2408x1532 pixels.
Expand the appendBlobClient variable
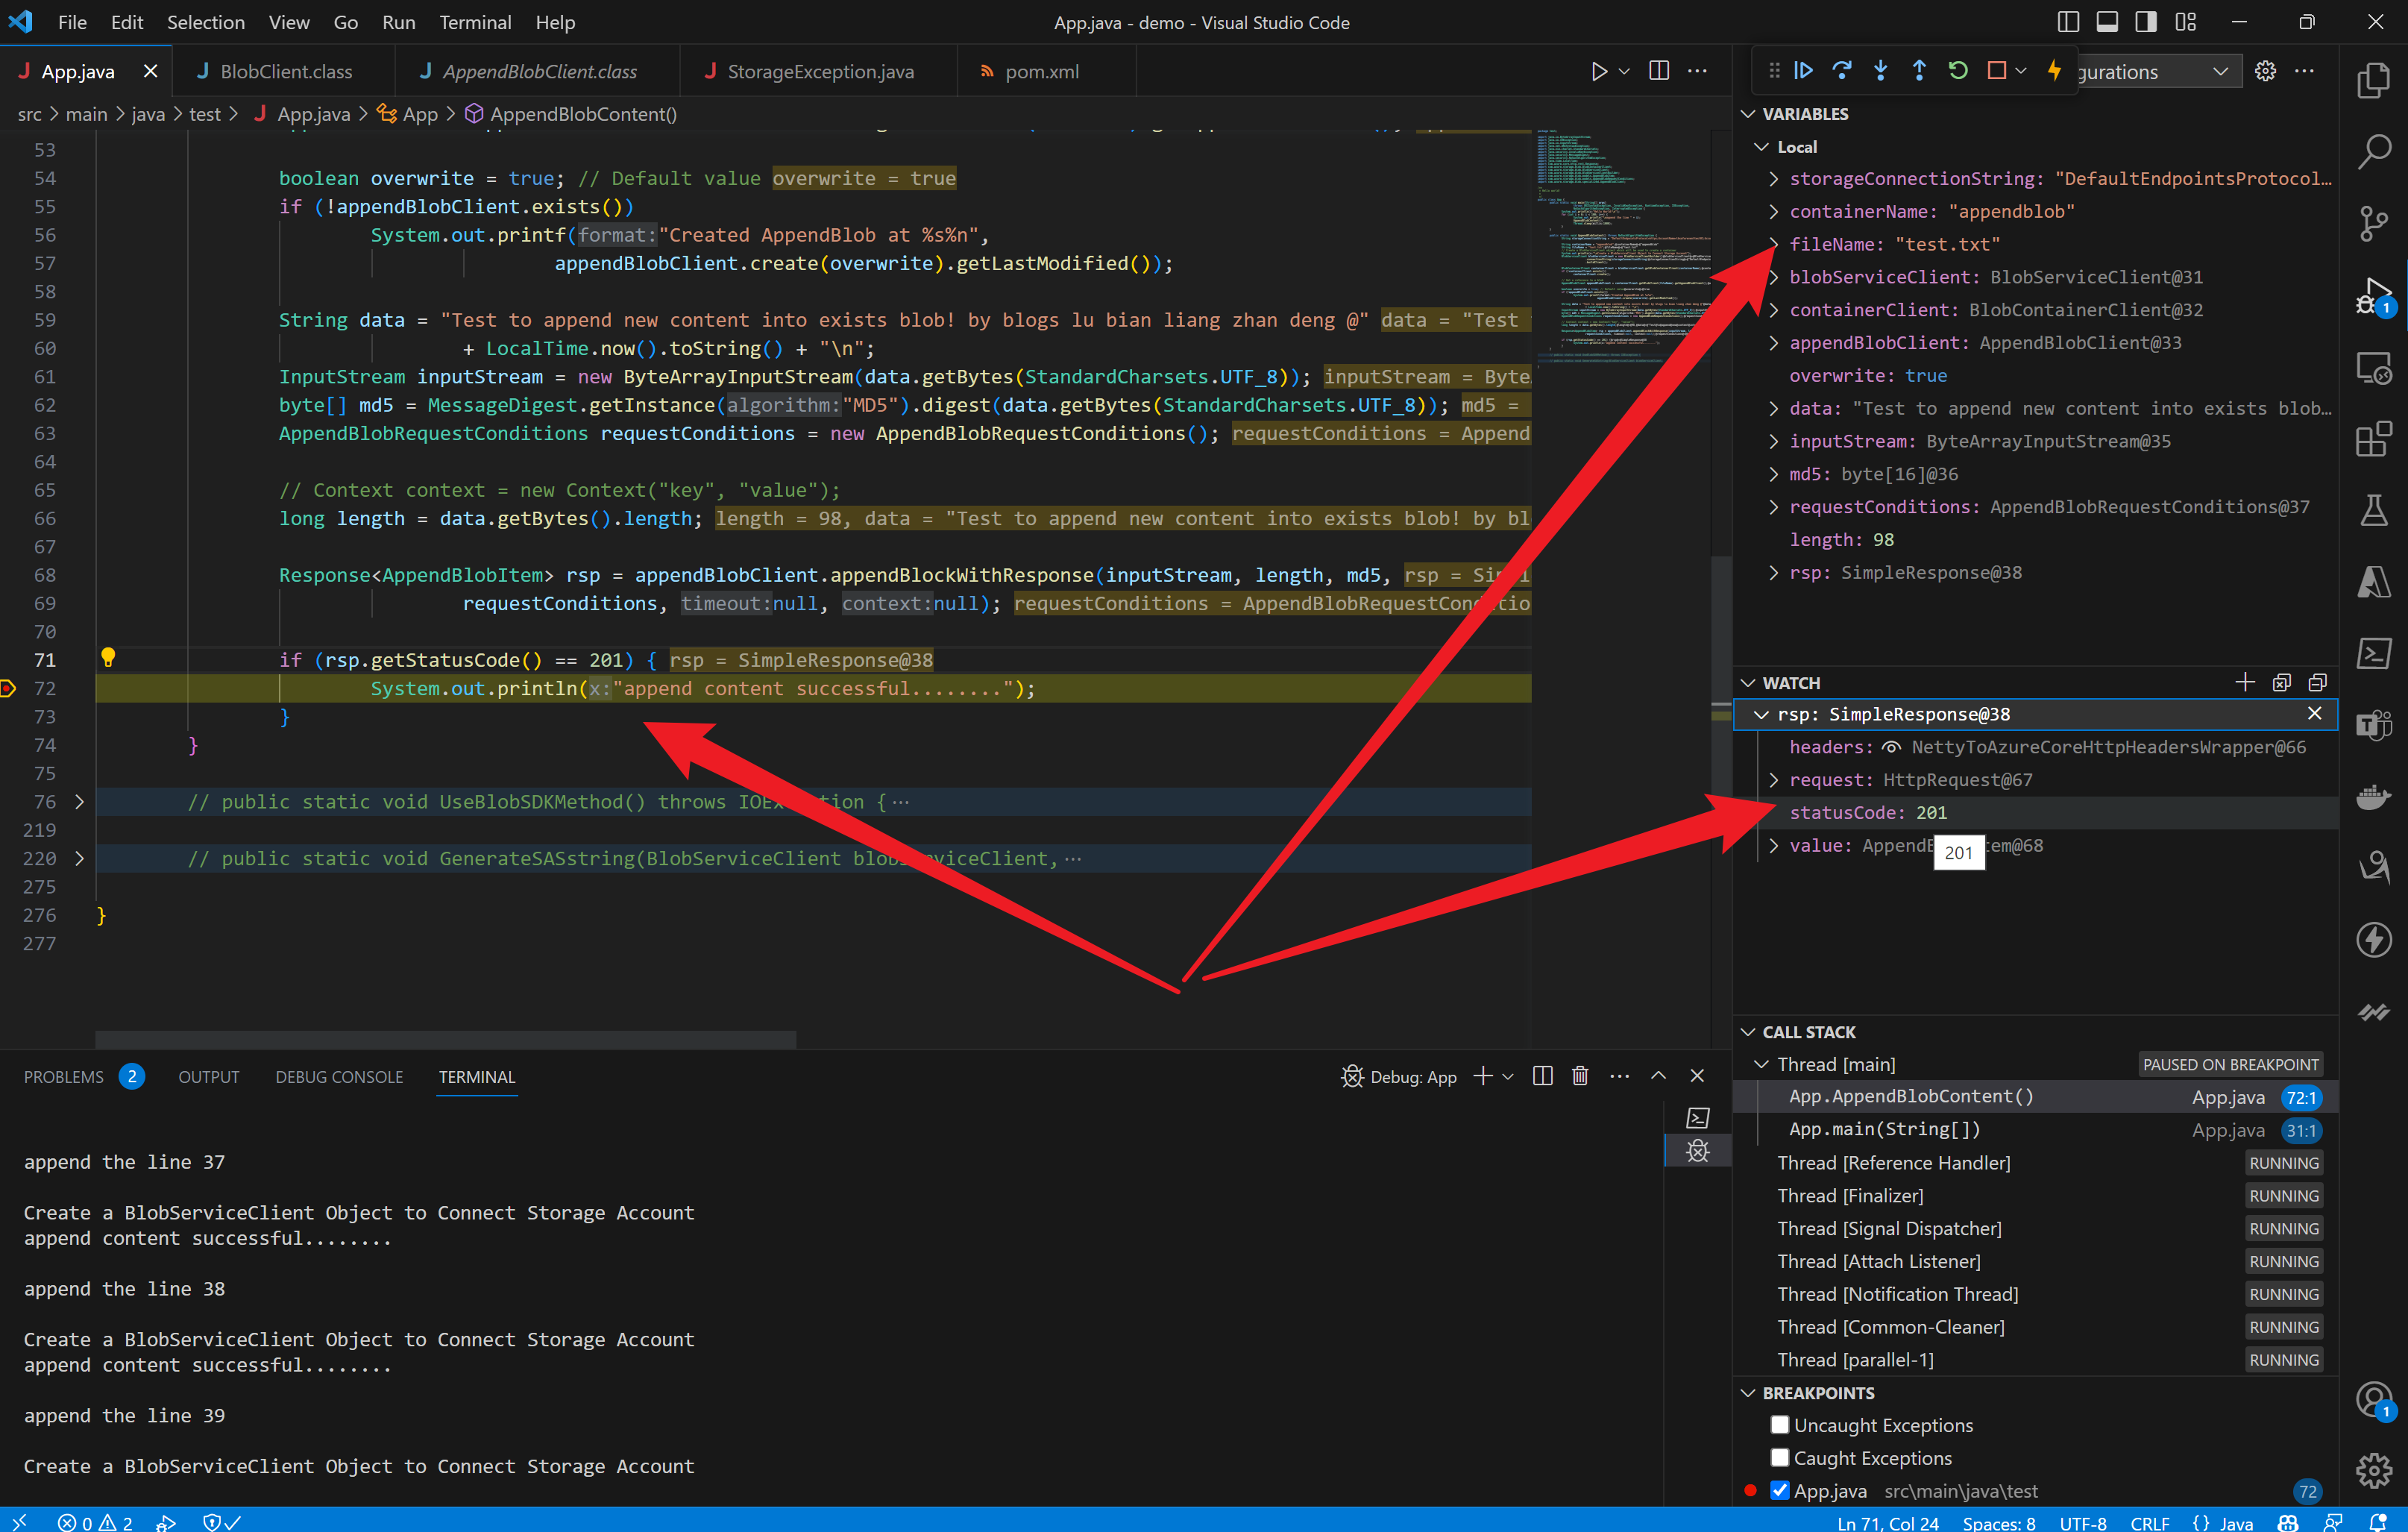(x=1774, y=343)
